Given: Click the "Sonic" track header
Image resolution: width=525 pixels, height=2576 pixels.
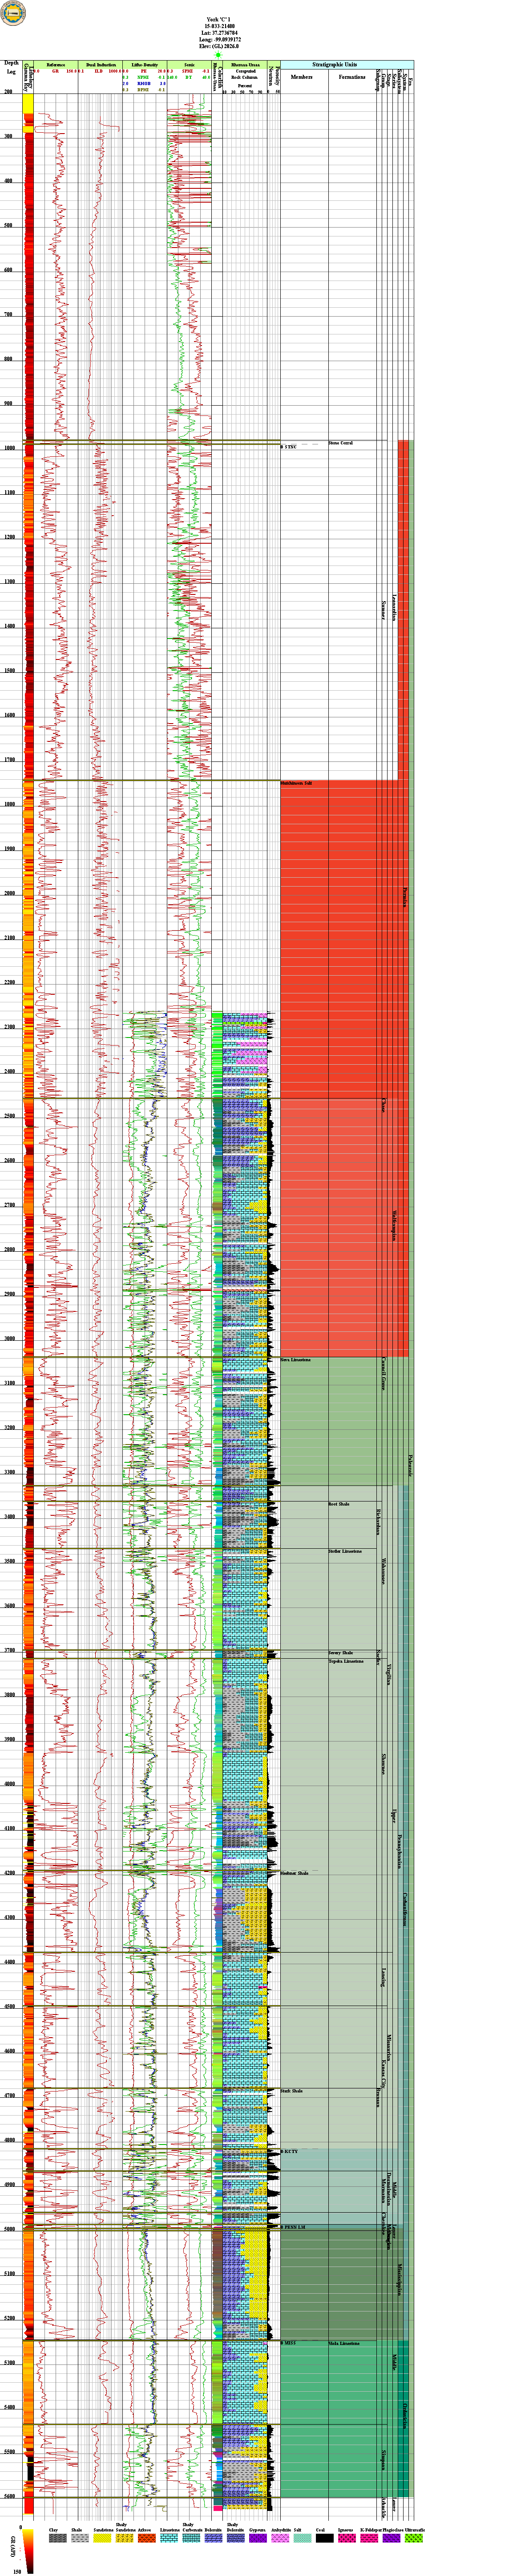Looking at the screenshot, I should [189, 64].
